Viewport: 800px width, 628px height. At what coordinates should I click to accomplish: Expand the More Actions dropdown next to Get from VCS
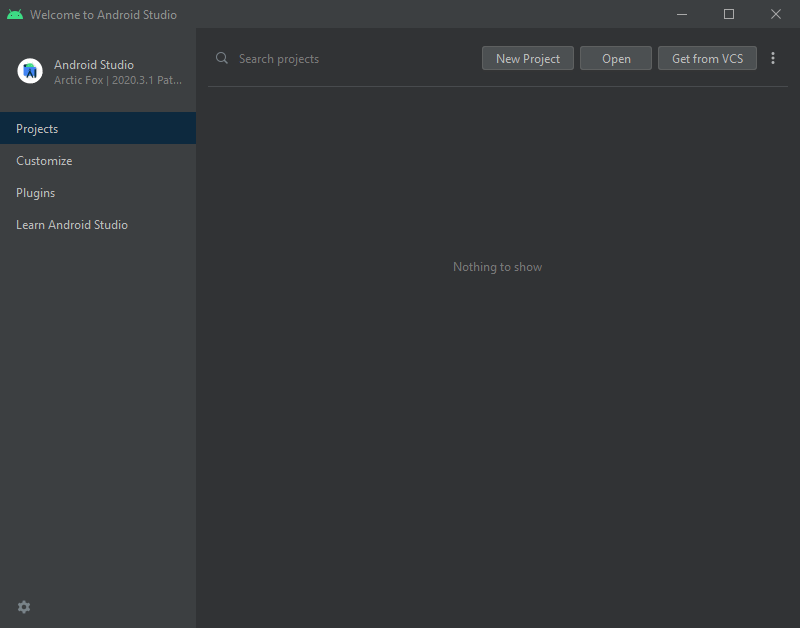point(773,58)
